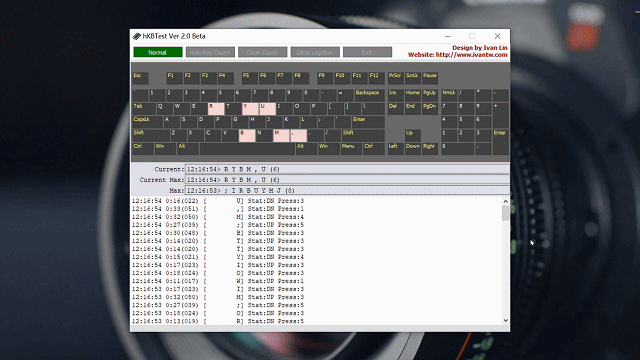Close the hKBTest window

[498, 36]
